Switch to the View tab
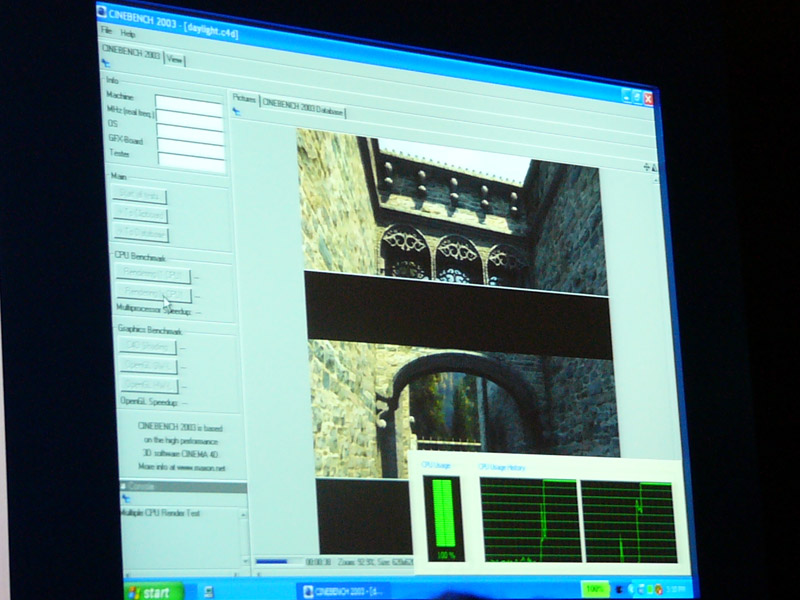The image size is (800, 600). tap(174, 60)
